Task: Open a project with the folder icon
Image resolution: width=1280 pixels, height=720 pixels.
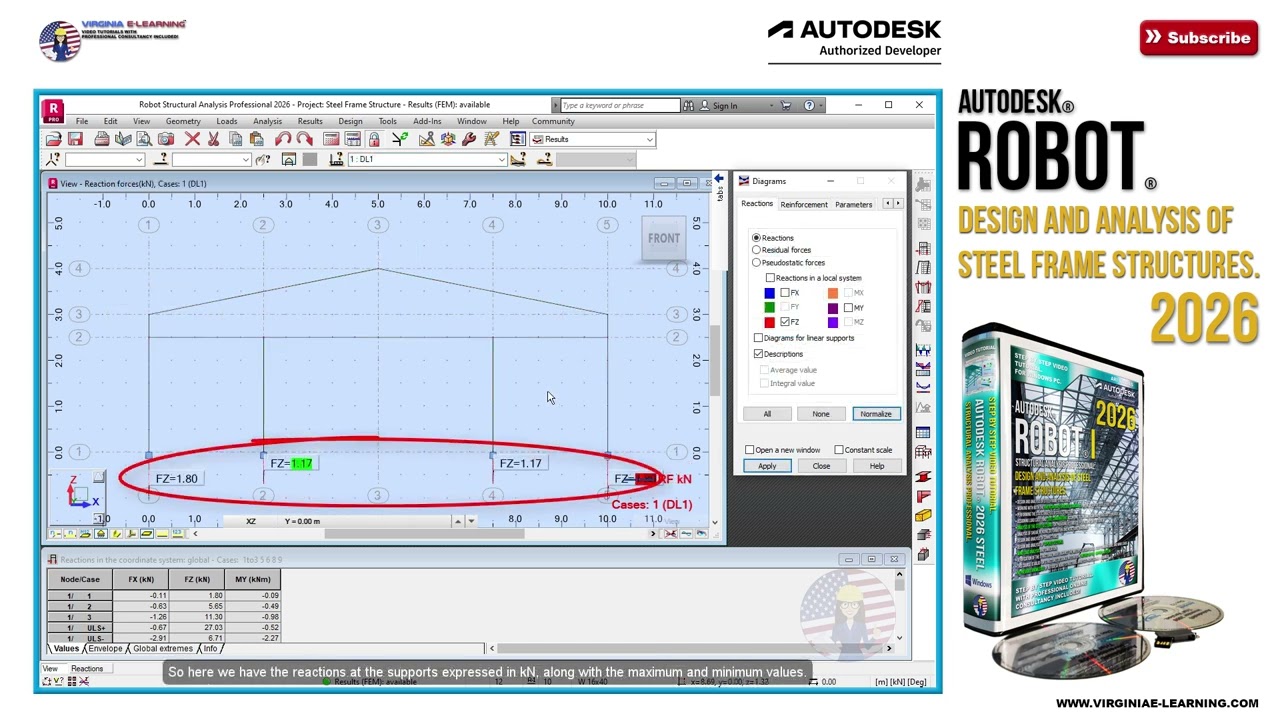Action: (x=54, y=139)
